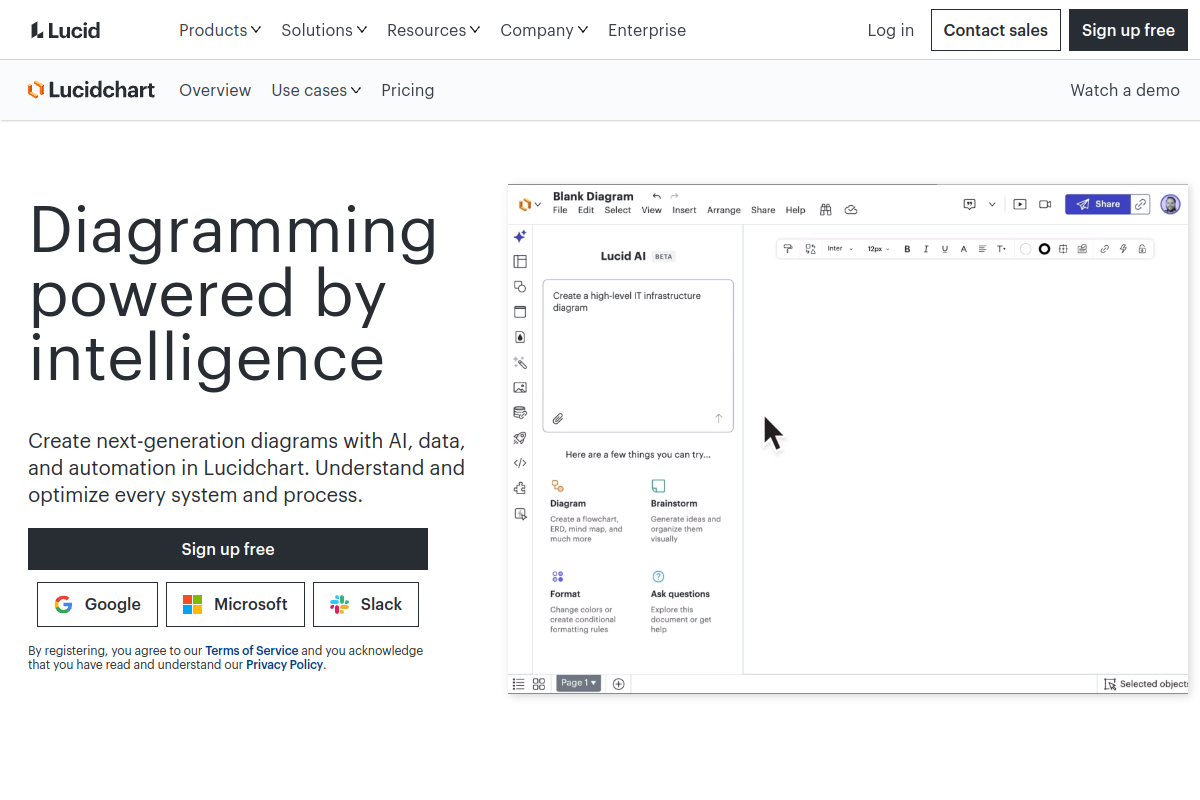Click the Lucid AI sparkle icon in the editor sidebar
Screen dimensions: 1200x800
(x=520, y=237)
